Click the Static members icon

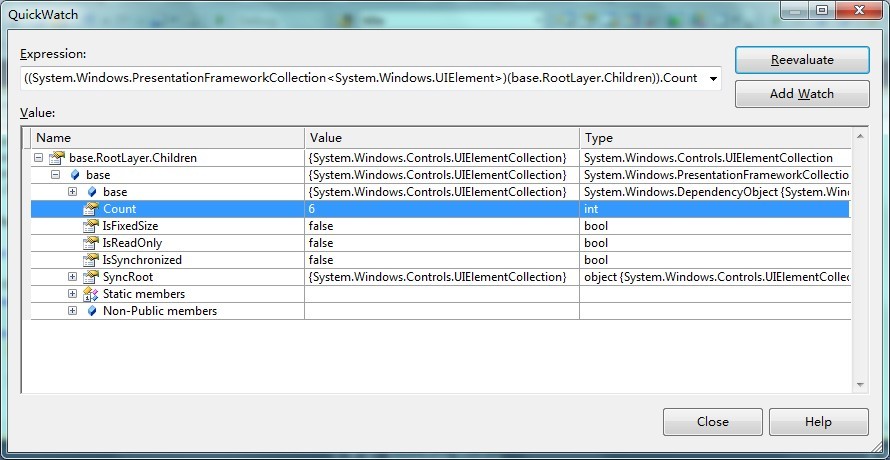pos(91,294)
